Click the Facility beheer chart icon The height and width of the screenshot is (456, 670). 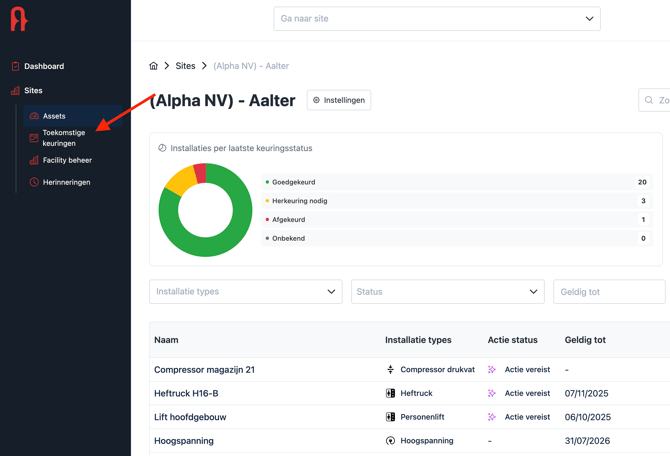34,160
